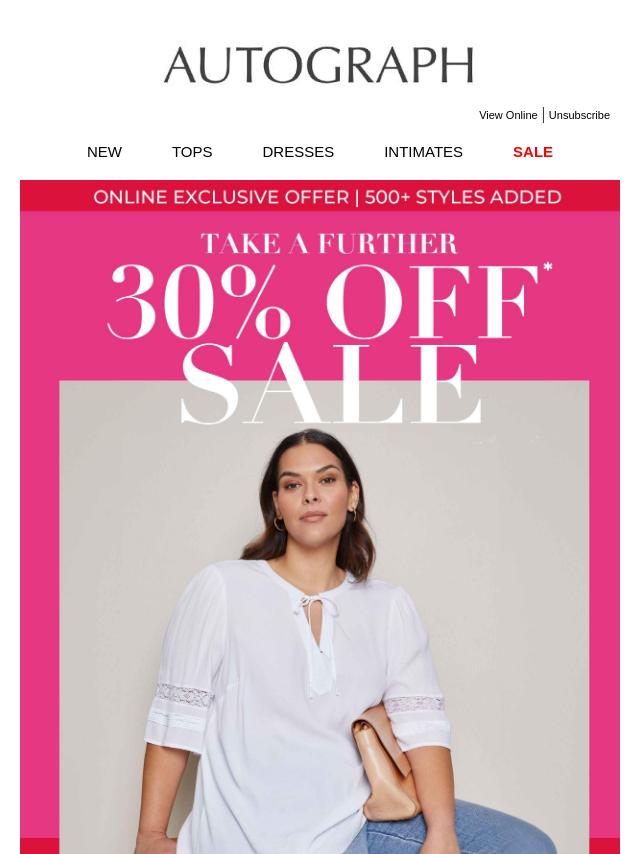
Task: Click the red SALE navigation link
Action: 533,152
